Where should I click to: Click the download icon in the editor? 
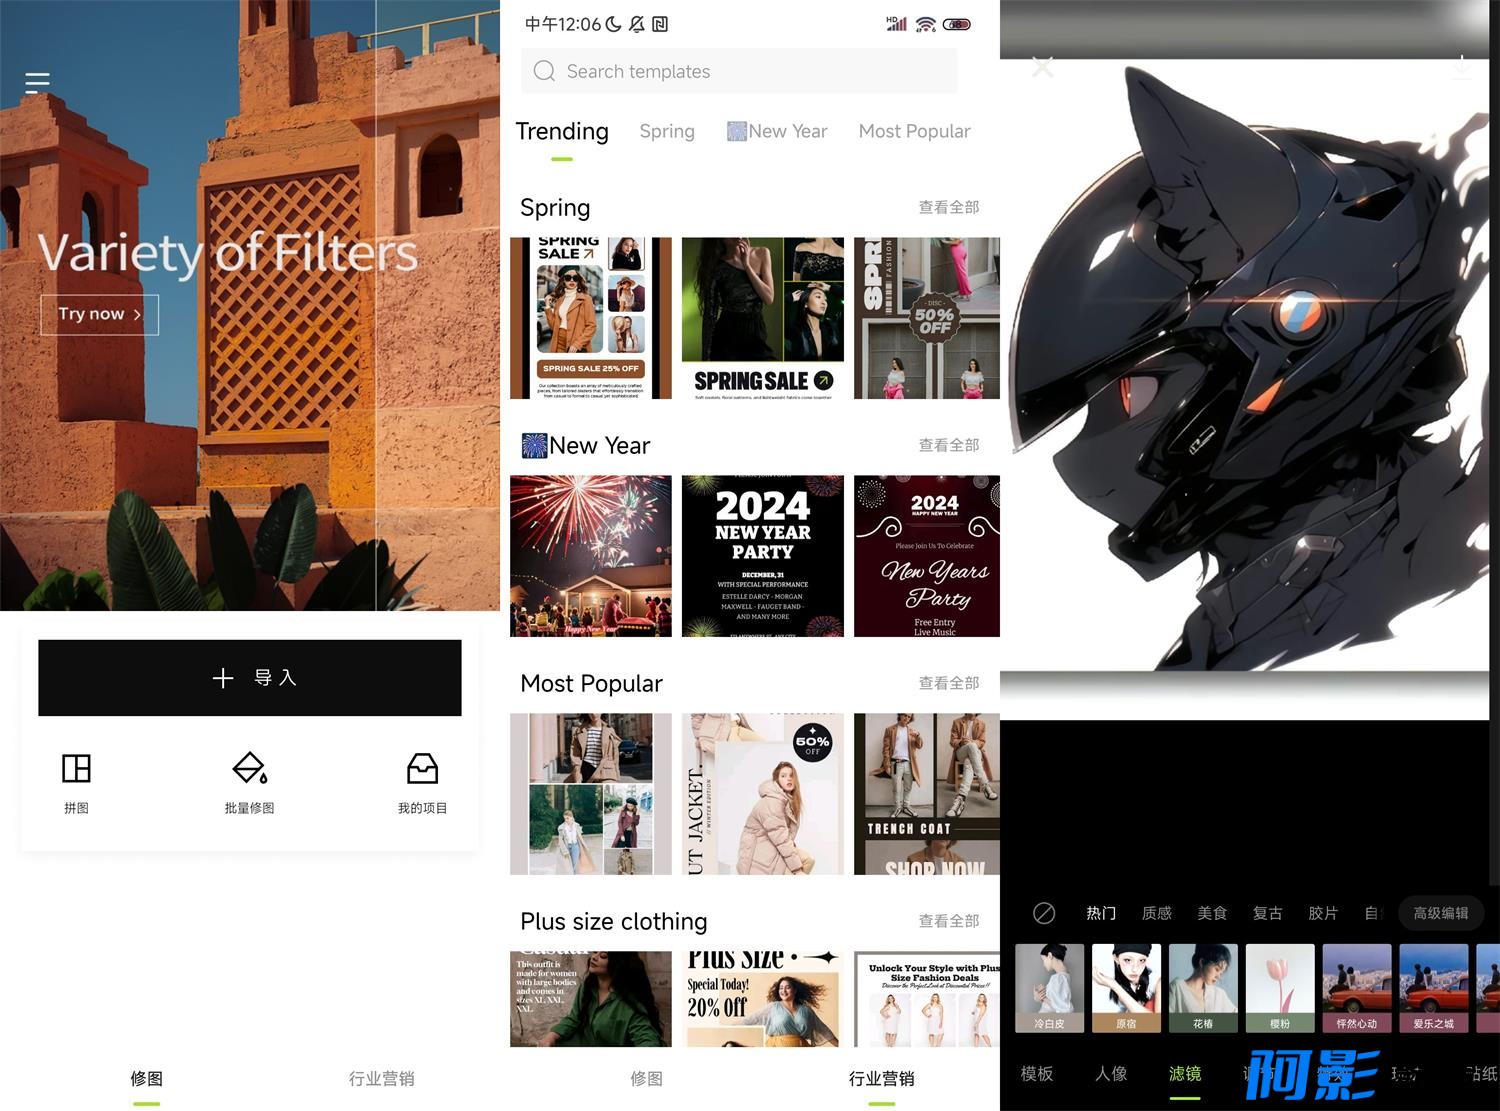pyautogui.click(x=1461, y=68)
